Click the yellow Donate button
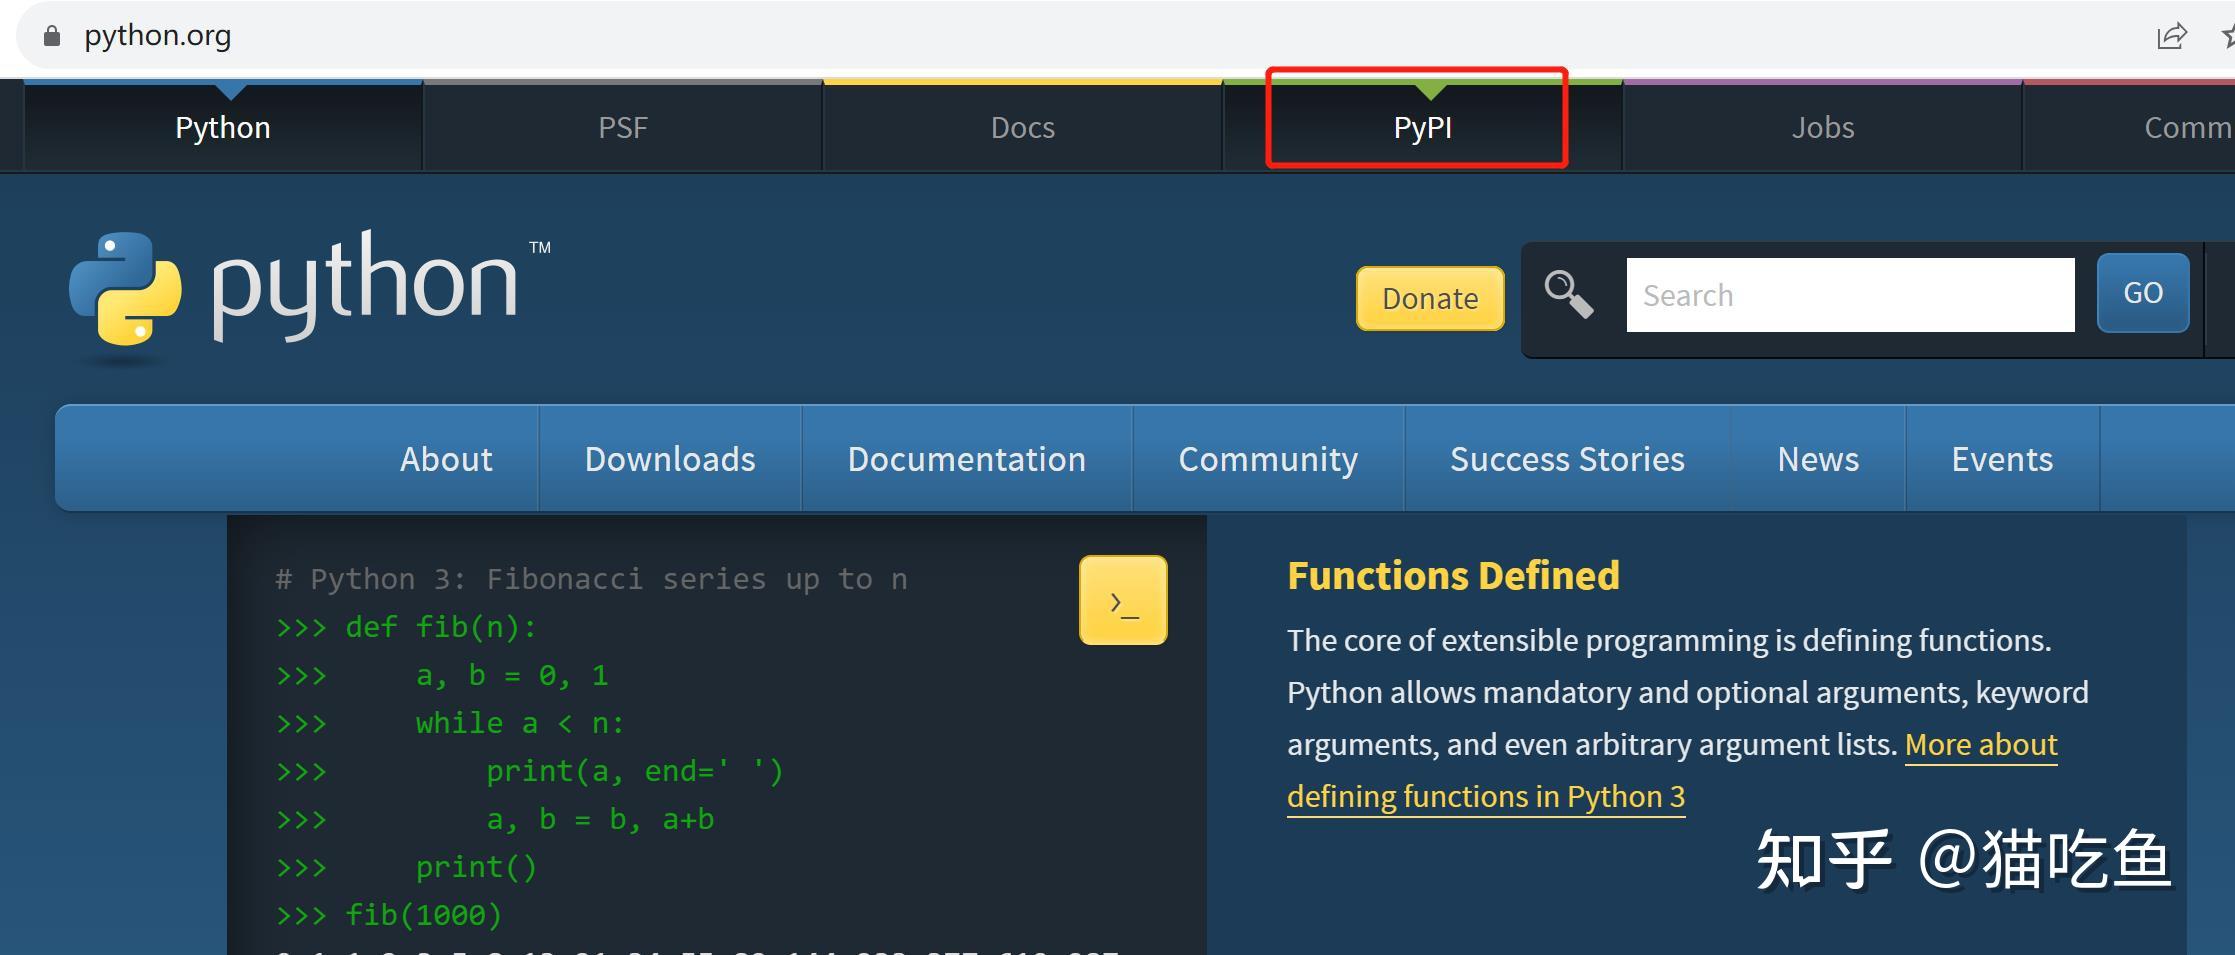The width and height of the screenshot is (2235, 955). (x=1430, y=298)
